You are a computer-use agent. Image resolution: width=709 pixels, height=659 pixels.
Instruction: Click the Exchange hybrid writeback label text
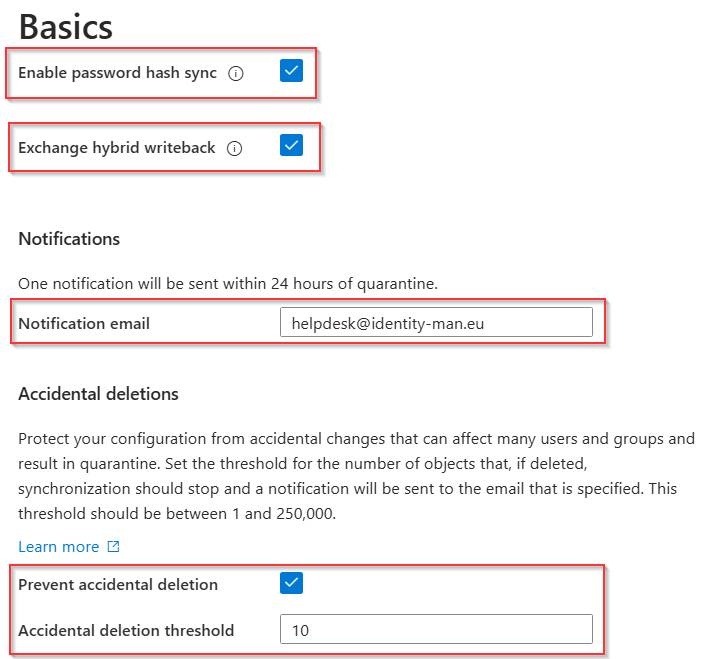point(116,148)
